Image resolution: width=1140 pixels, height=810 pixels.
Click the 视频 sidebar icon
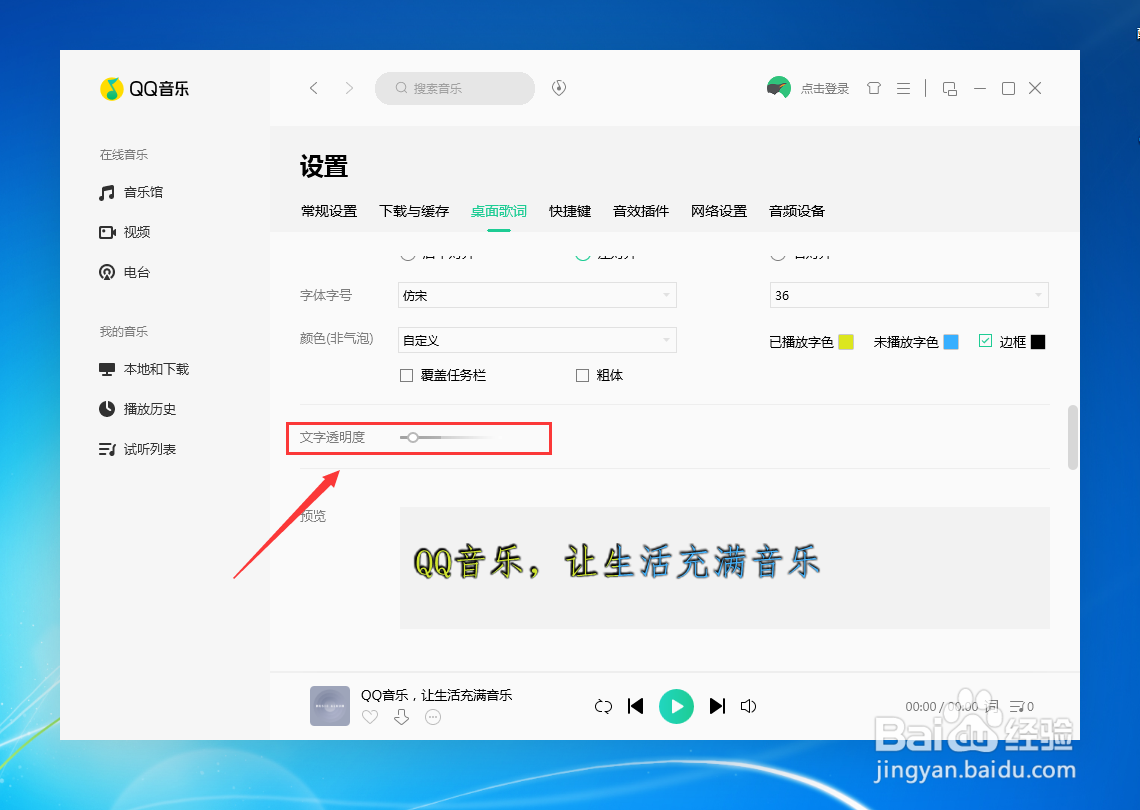107,232
